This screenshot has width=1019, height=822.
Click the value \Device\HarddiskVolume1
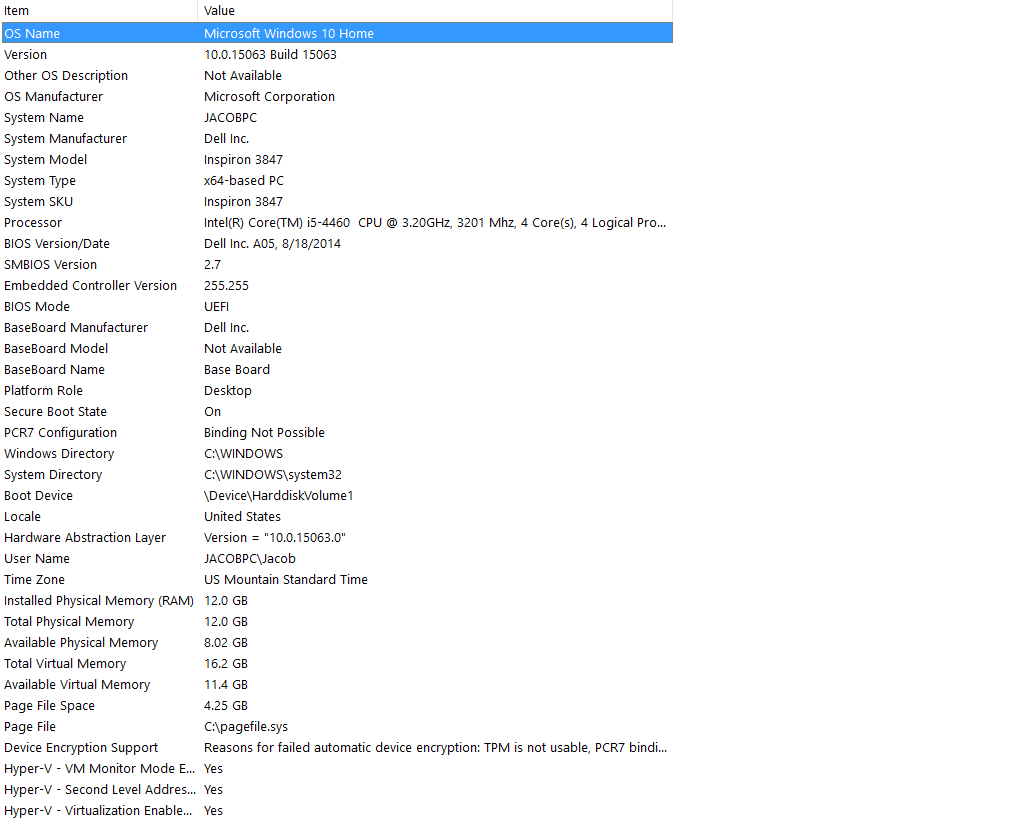pyautogui.click(x=278, y=496)
